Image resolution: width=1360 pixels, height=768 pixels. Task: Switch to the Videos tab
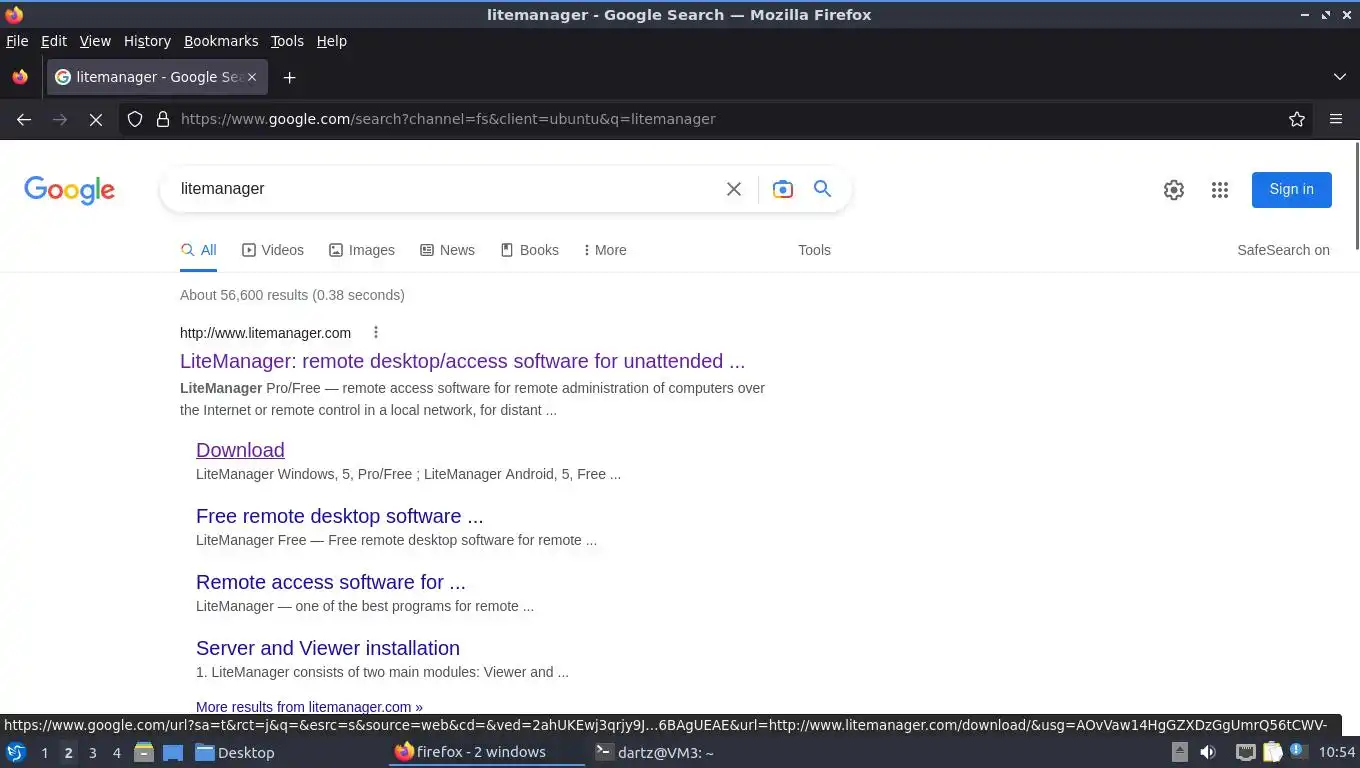click(x=273, y=250)
